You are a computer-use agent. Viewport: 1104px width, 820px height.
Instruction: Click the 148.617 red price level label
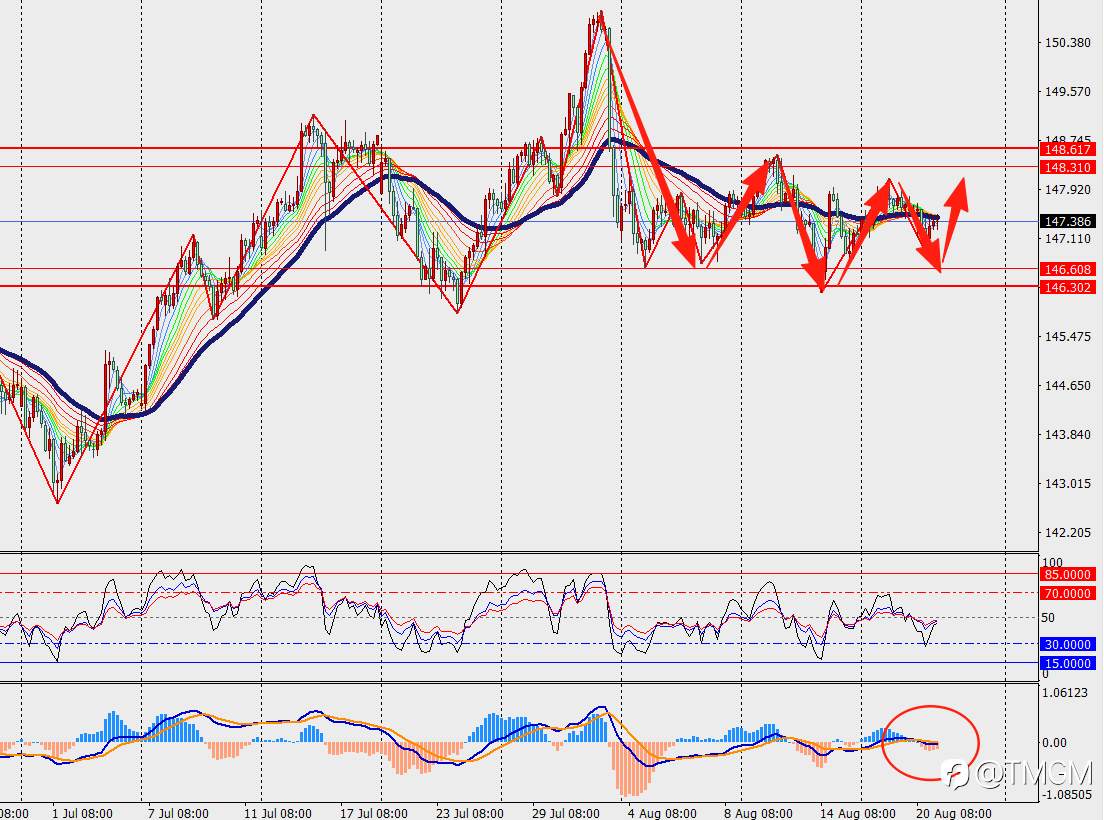pos(1067,149)
